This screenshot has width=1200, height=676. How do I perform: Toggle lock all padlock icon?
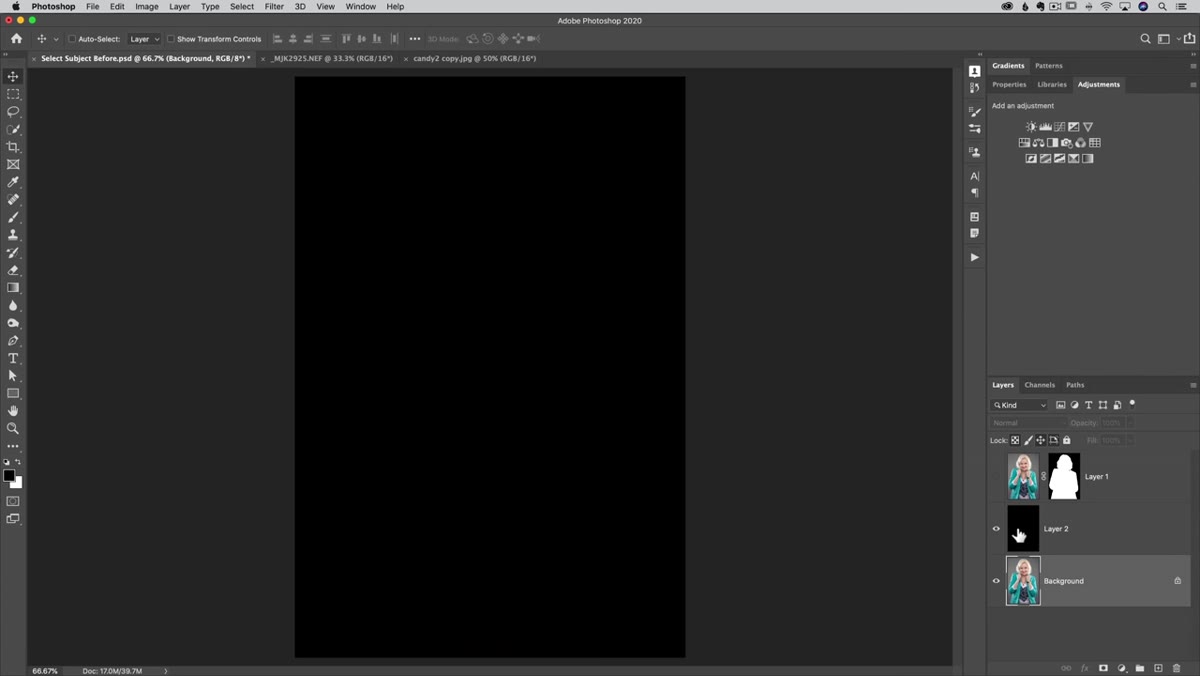(1067, 440)
